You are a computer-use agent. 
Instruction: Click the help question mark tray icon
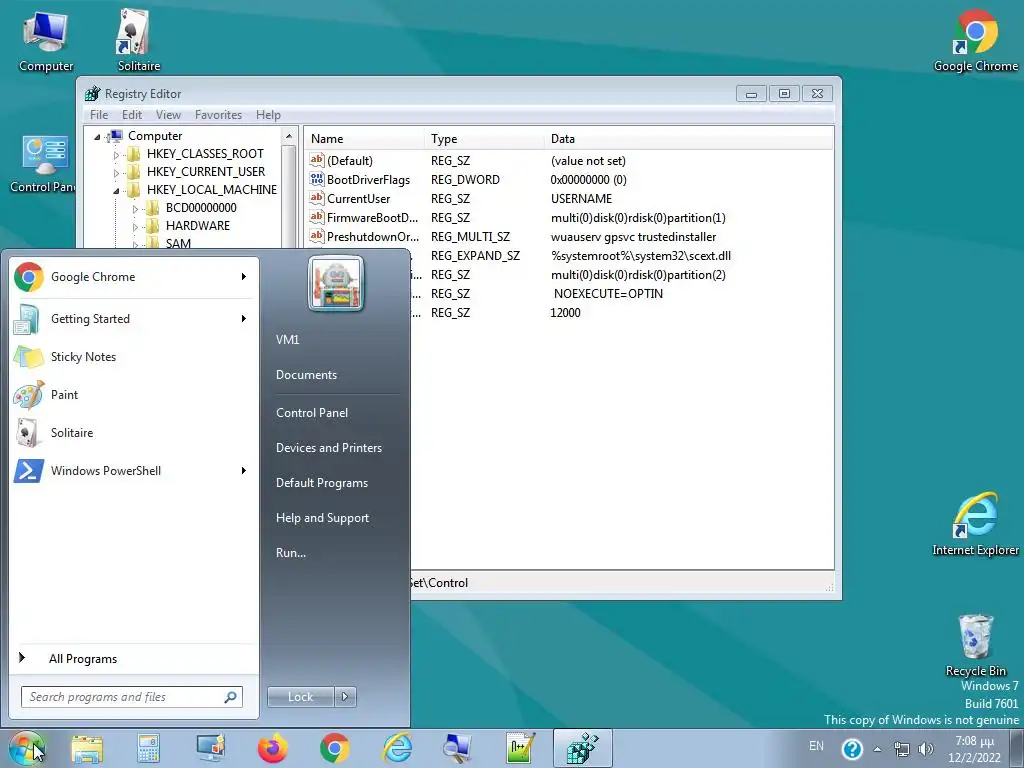pos(852,748)
